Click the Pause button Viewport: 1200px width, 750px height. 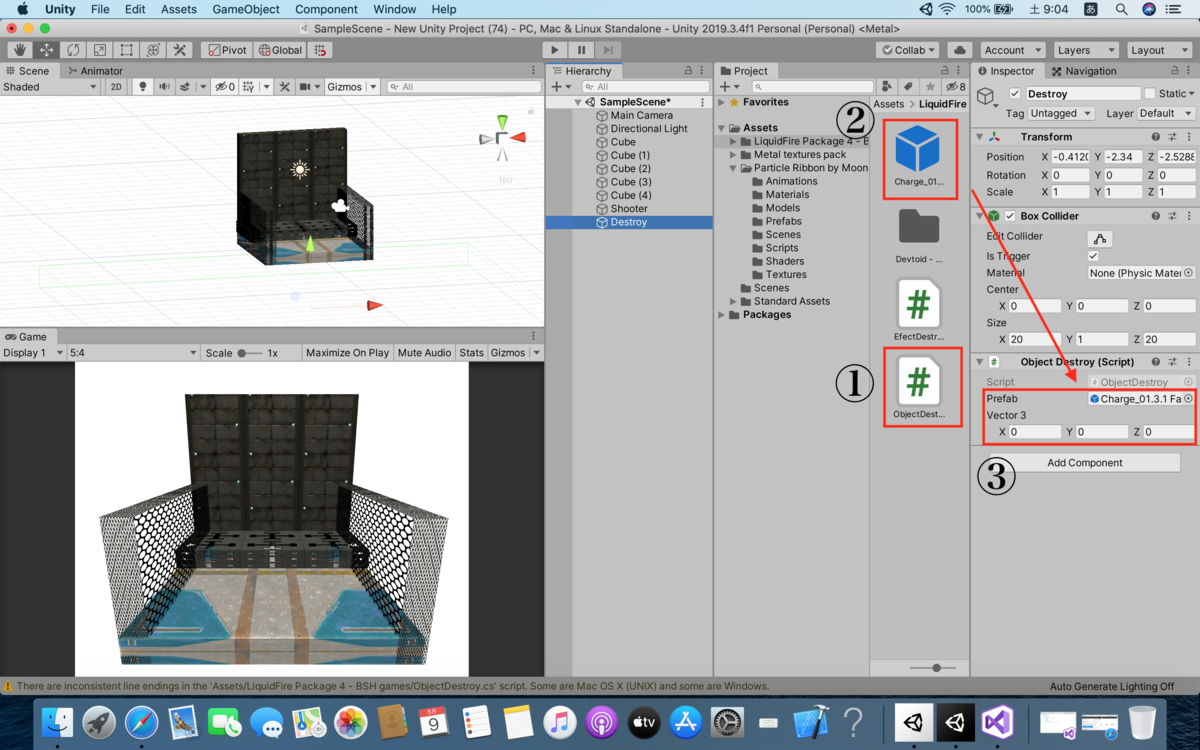[581, 50]
